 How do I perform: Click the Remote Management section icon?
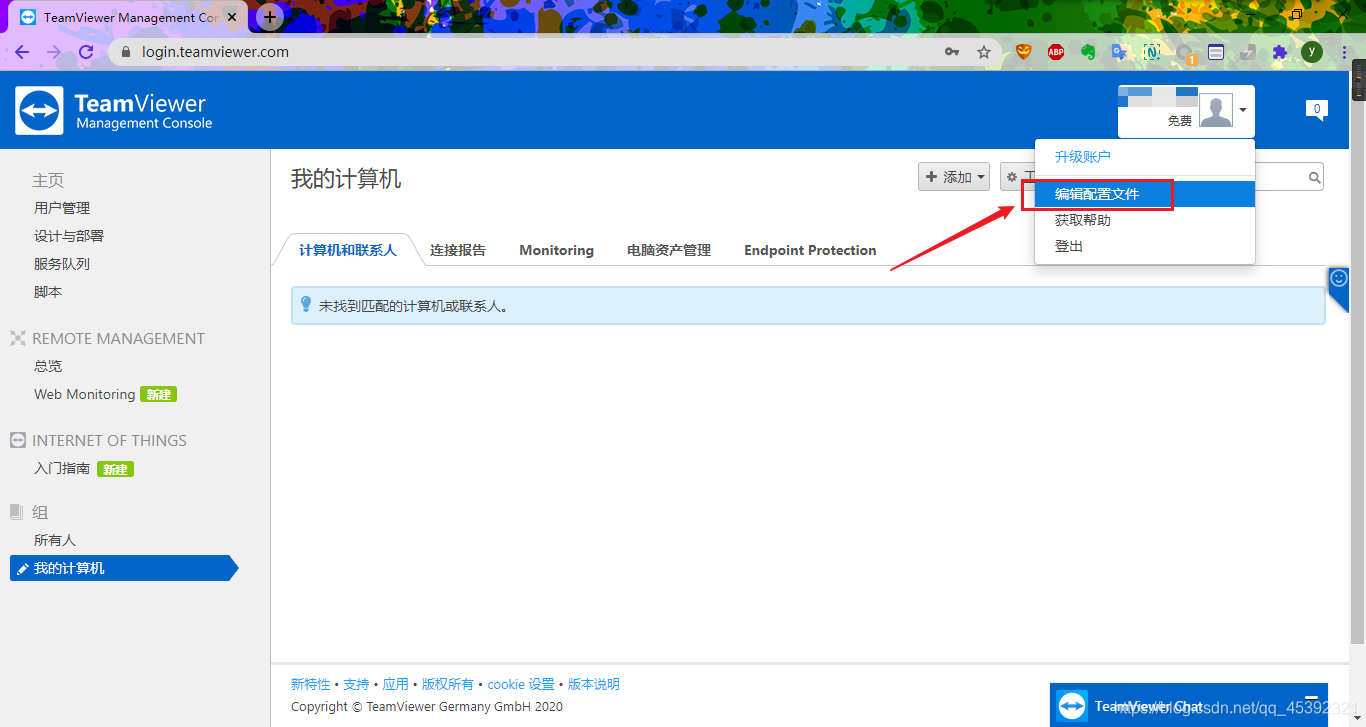point(18,338)
